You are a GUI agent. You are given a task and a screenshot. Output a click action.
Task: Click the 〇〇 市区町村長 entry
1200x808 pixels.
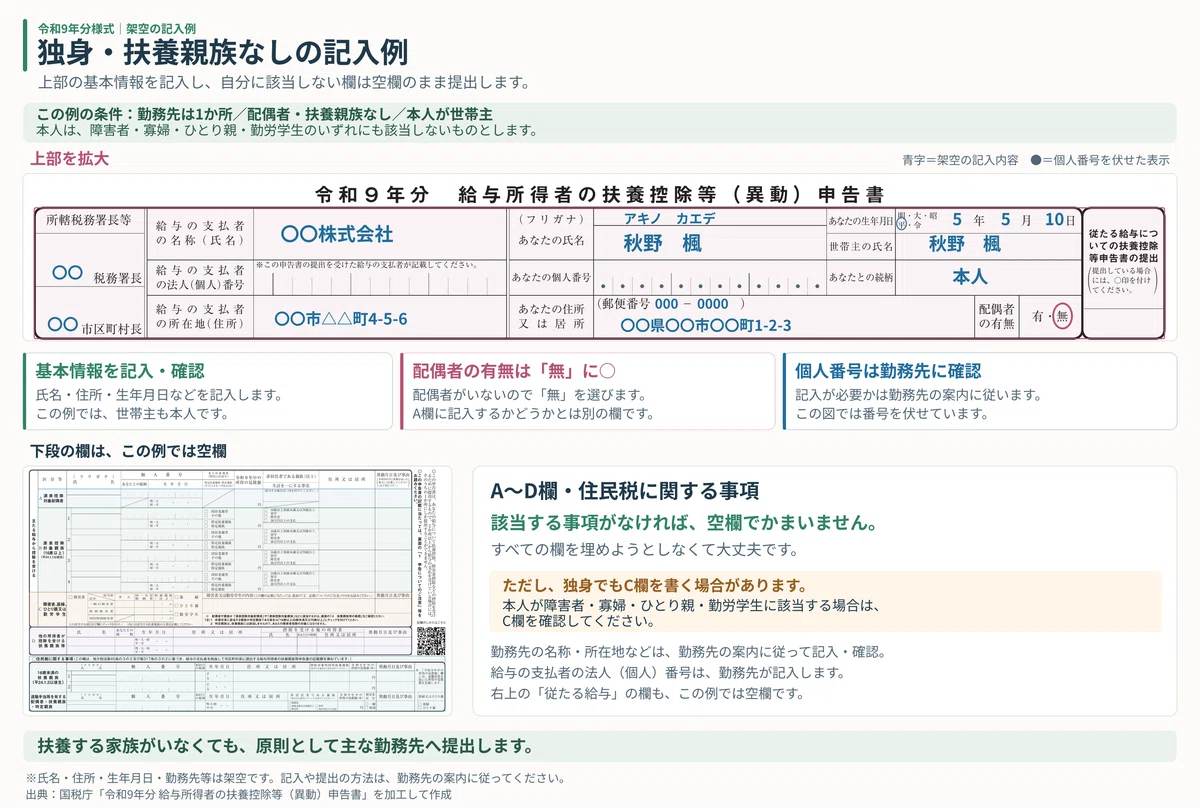96,326
